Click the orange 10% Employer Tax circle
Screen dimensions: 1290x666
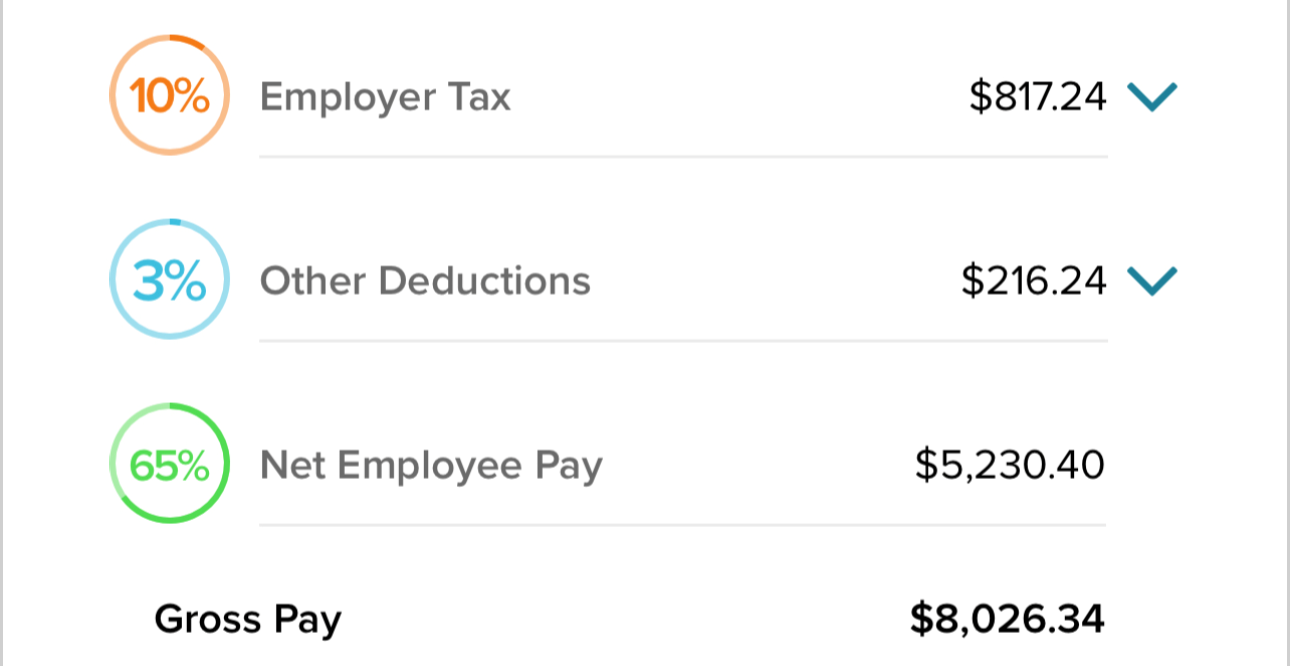click(x=169, y=96)
